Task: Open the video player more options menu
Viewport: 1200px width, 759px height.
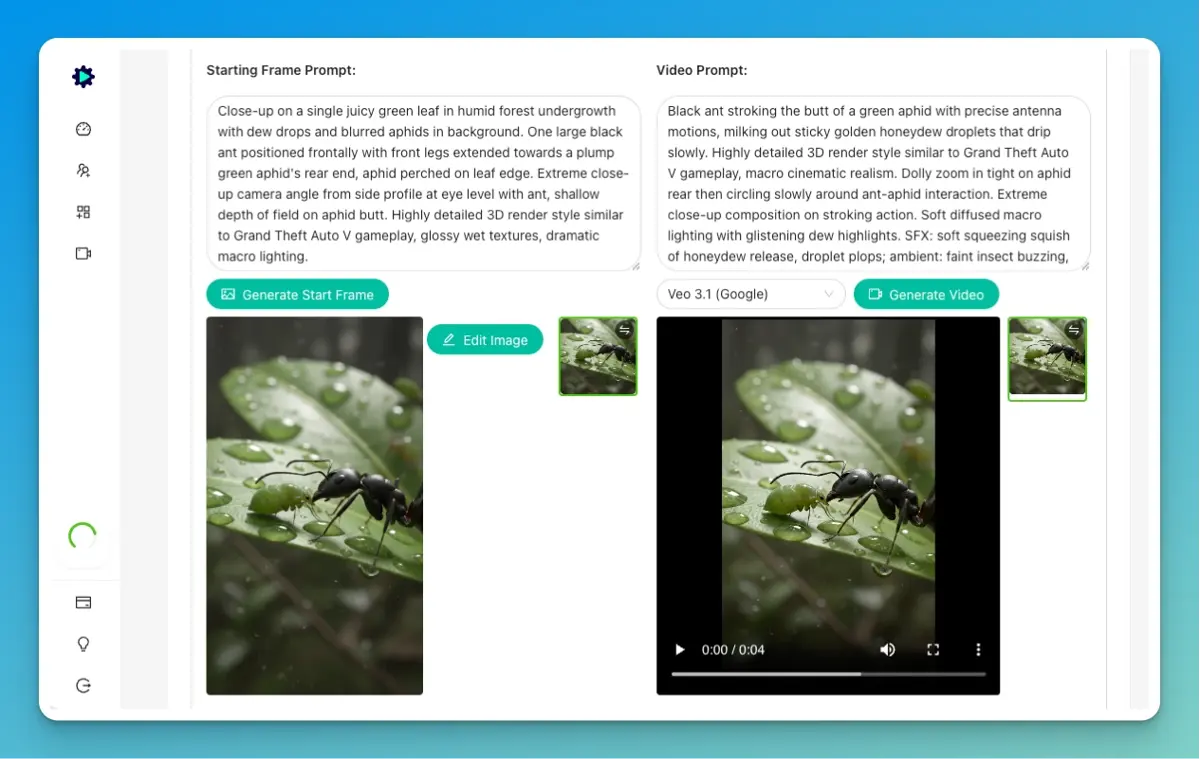Action: pos(978,650)
